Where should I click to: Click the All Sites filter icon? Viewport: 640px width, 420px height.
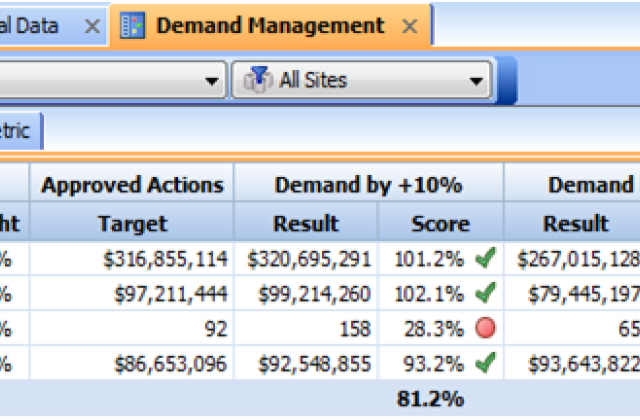[258, 79]
